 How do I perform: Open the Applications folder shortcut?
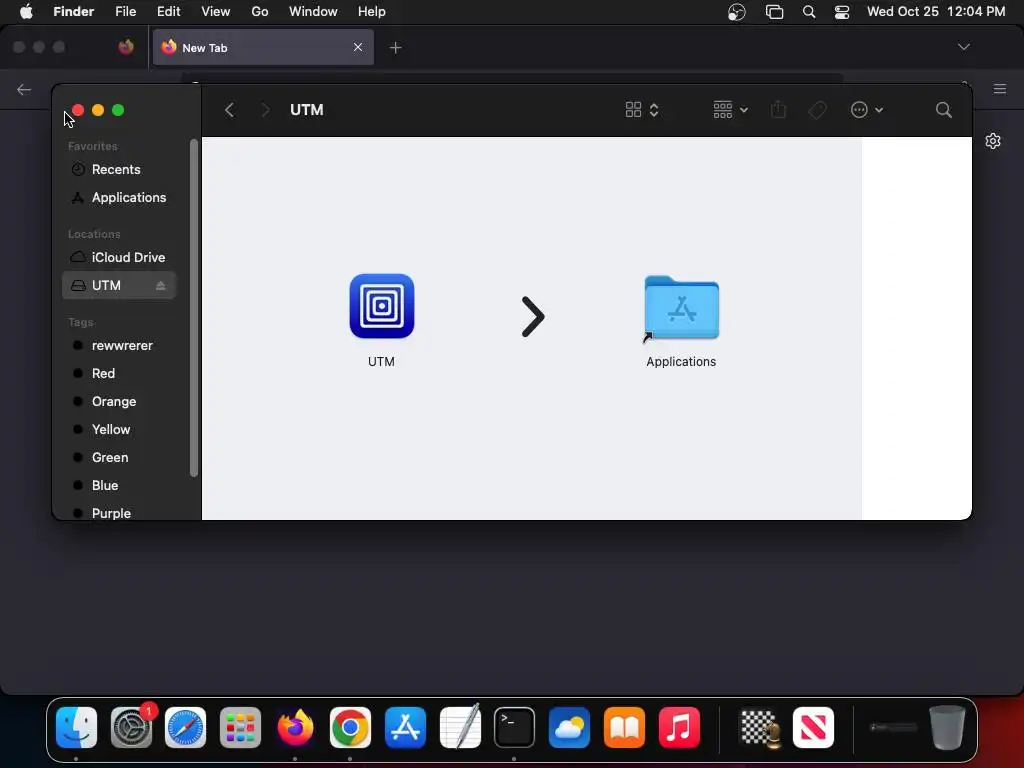(681, 308)
